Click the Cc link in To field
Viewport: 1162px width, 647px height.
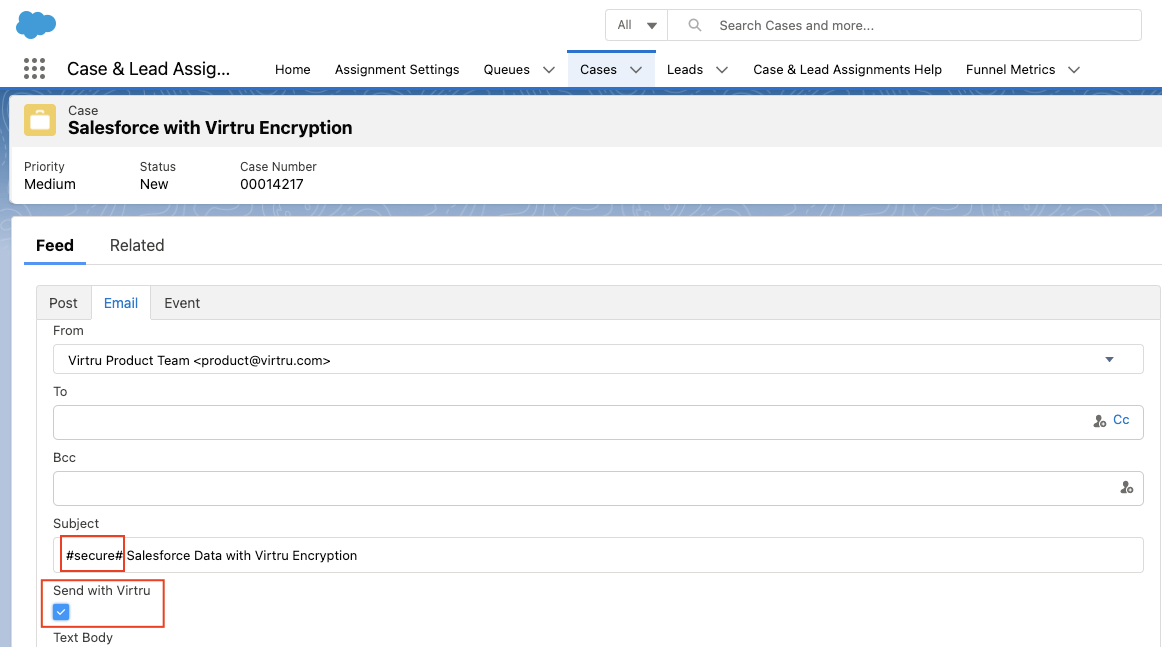(1121, 420)
